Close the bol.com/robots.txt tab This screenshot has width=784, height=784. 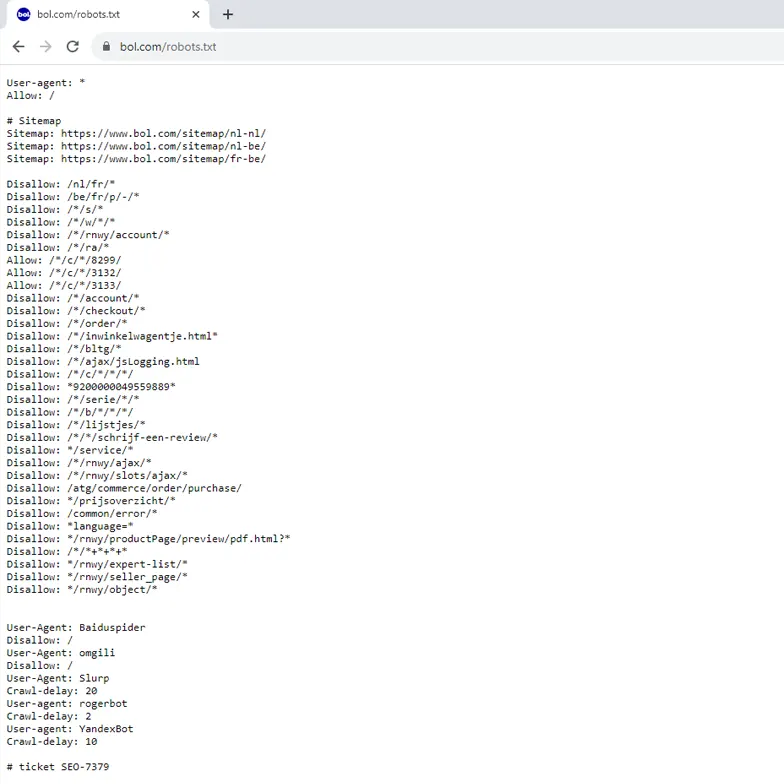pos(196,14)
